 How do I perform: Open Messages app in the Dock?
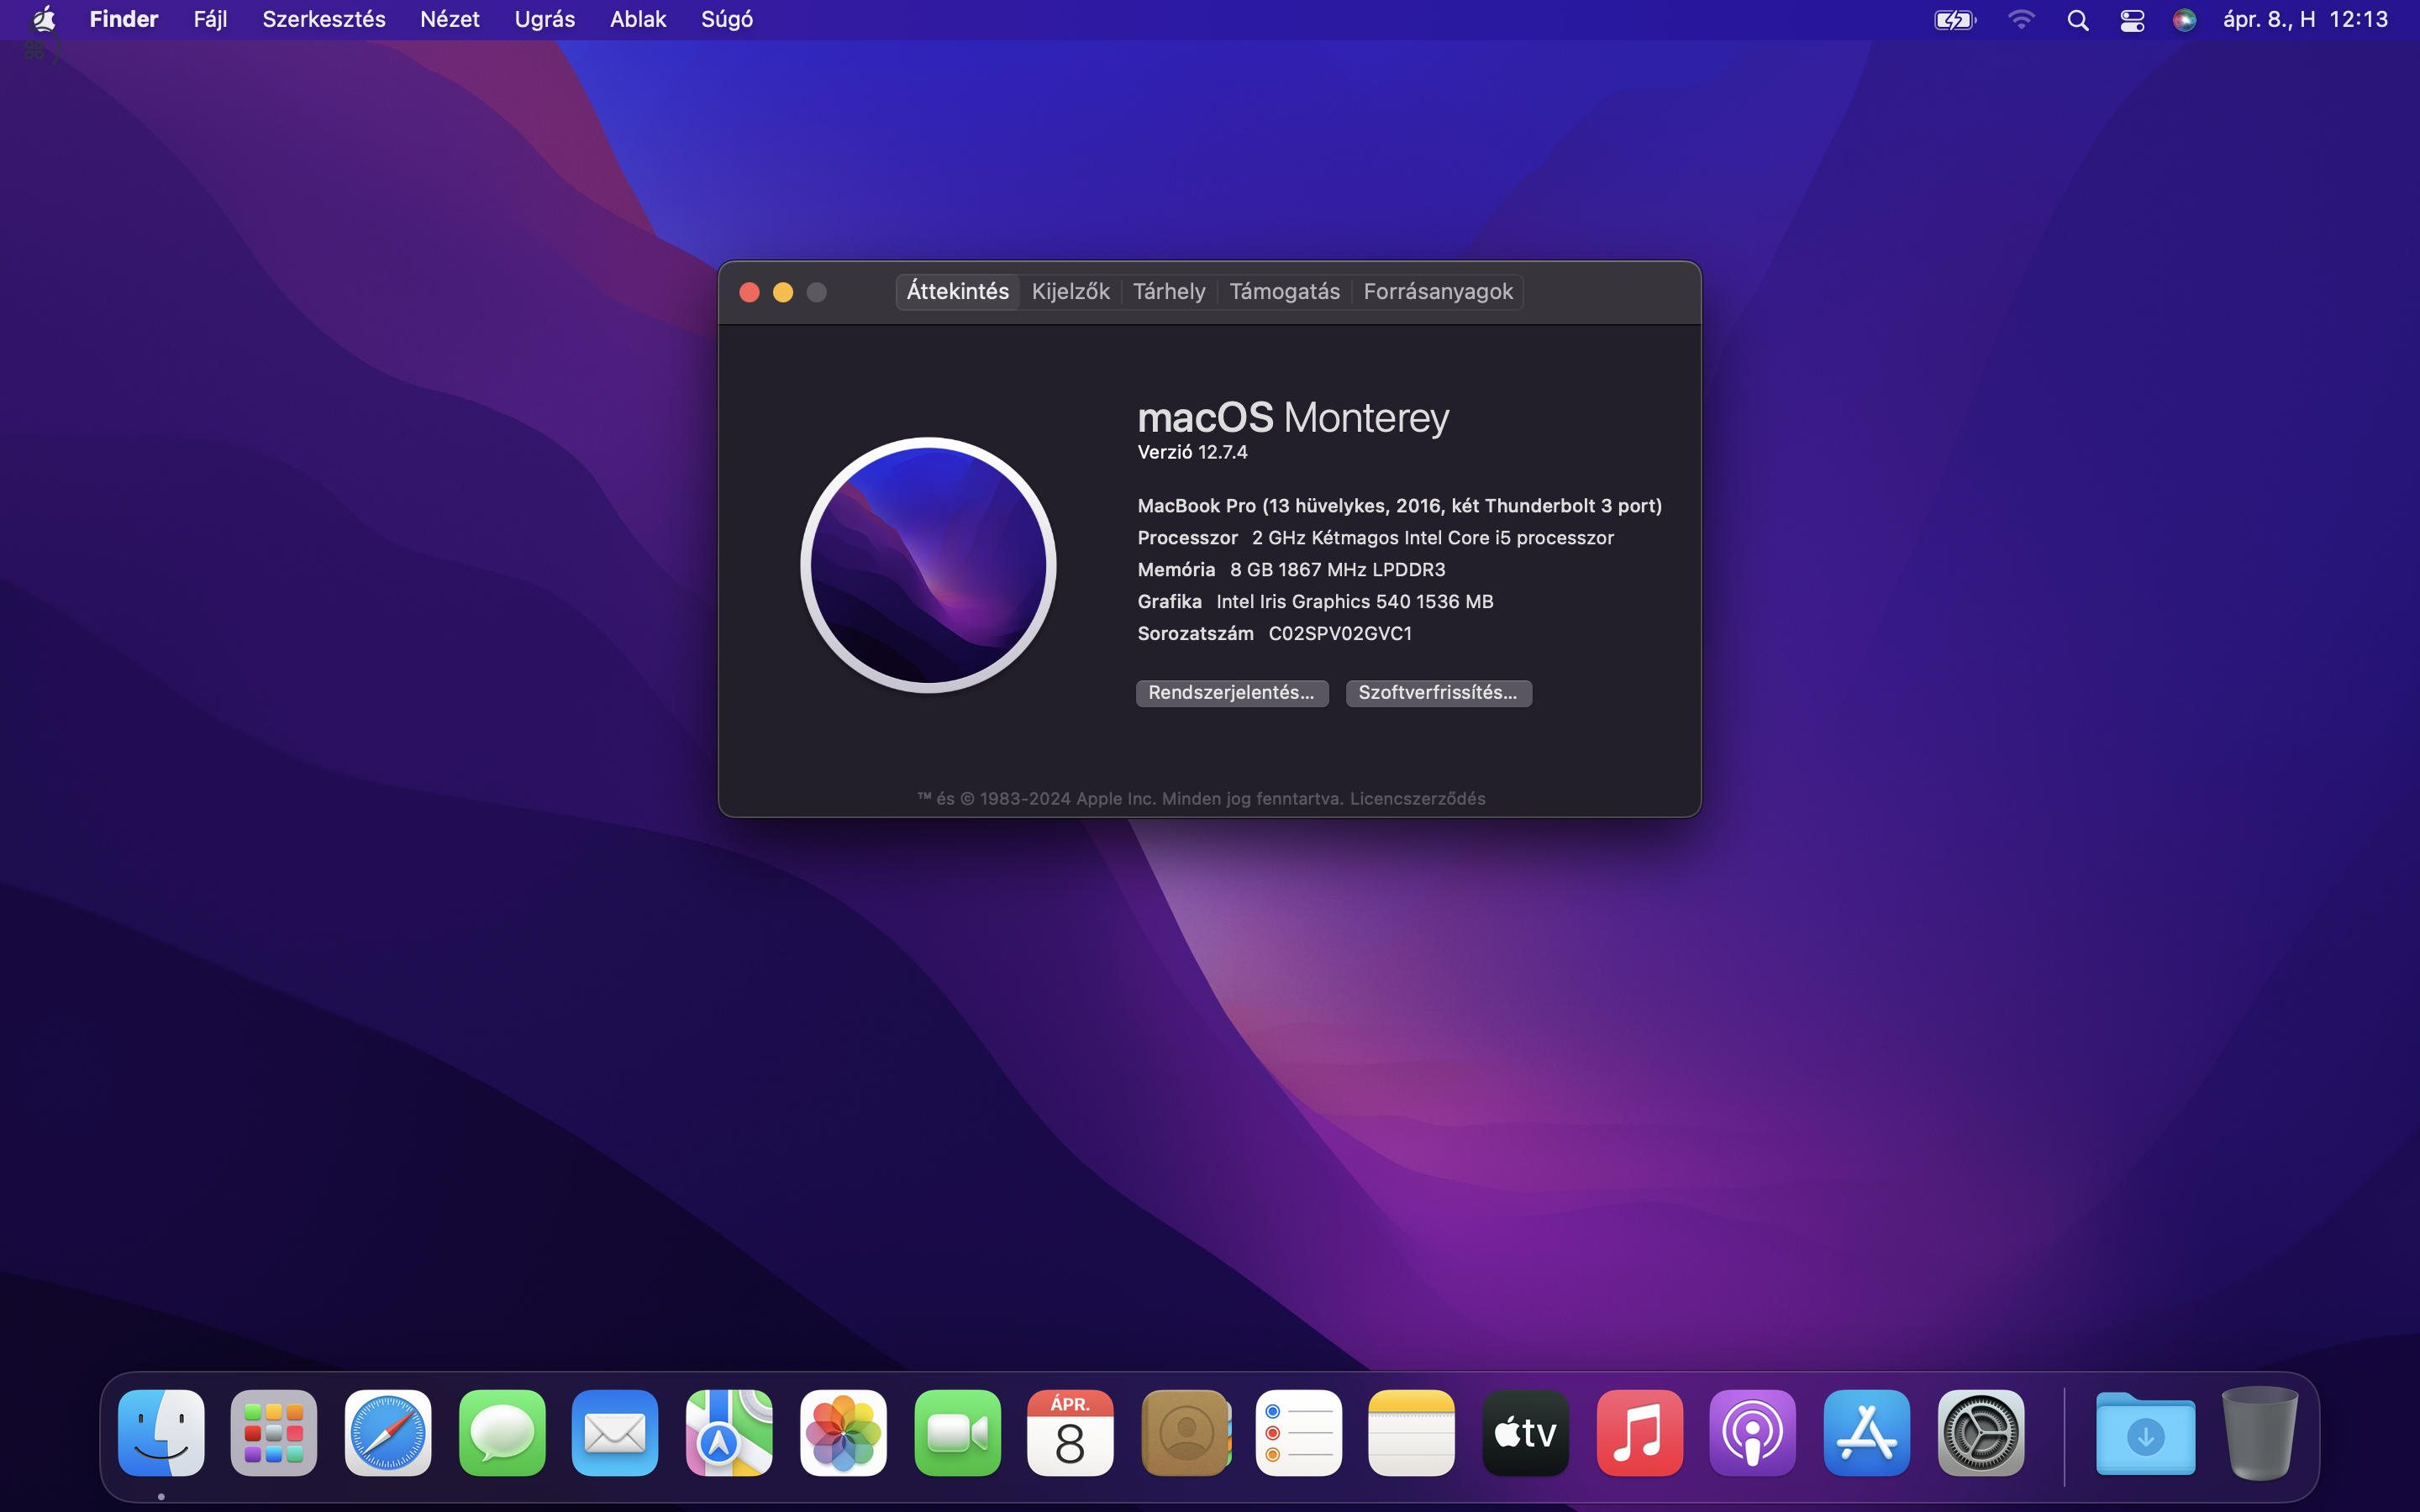click(x=502, y=1432)
